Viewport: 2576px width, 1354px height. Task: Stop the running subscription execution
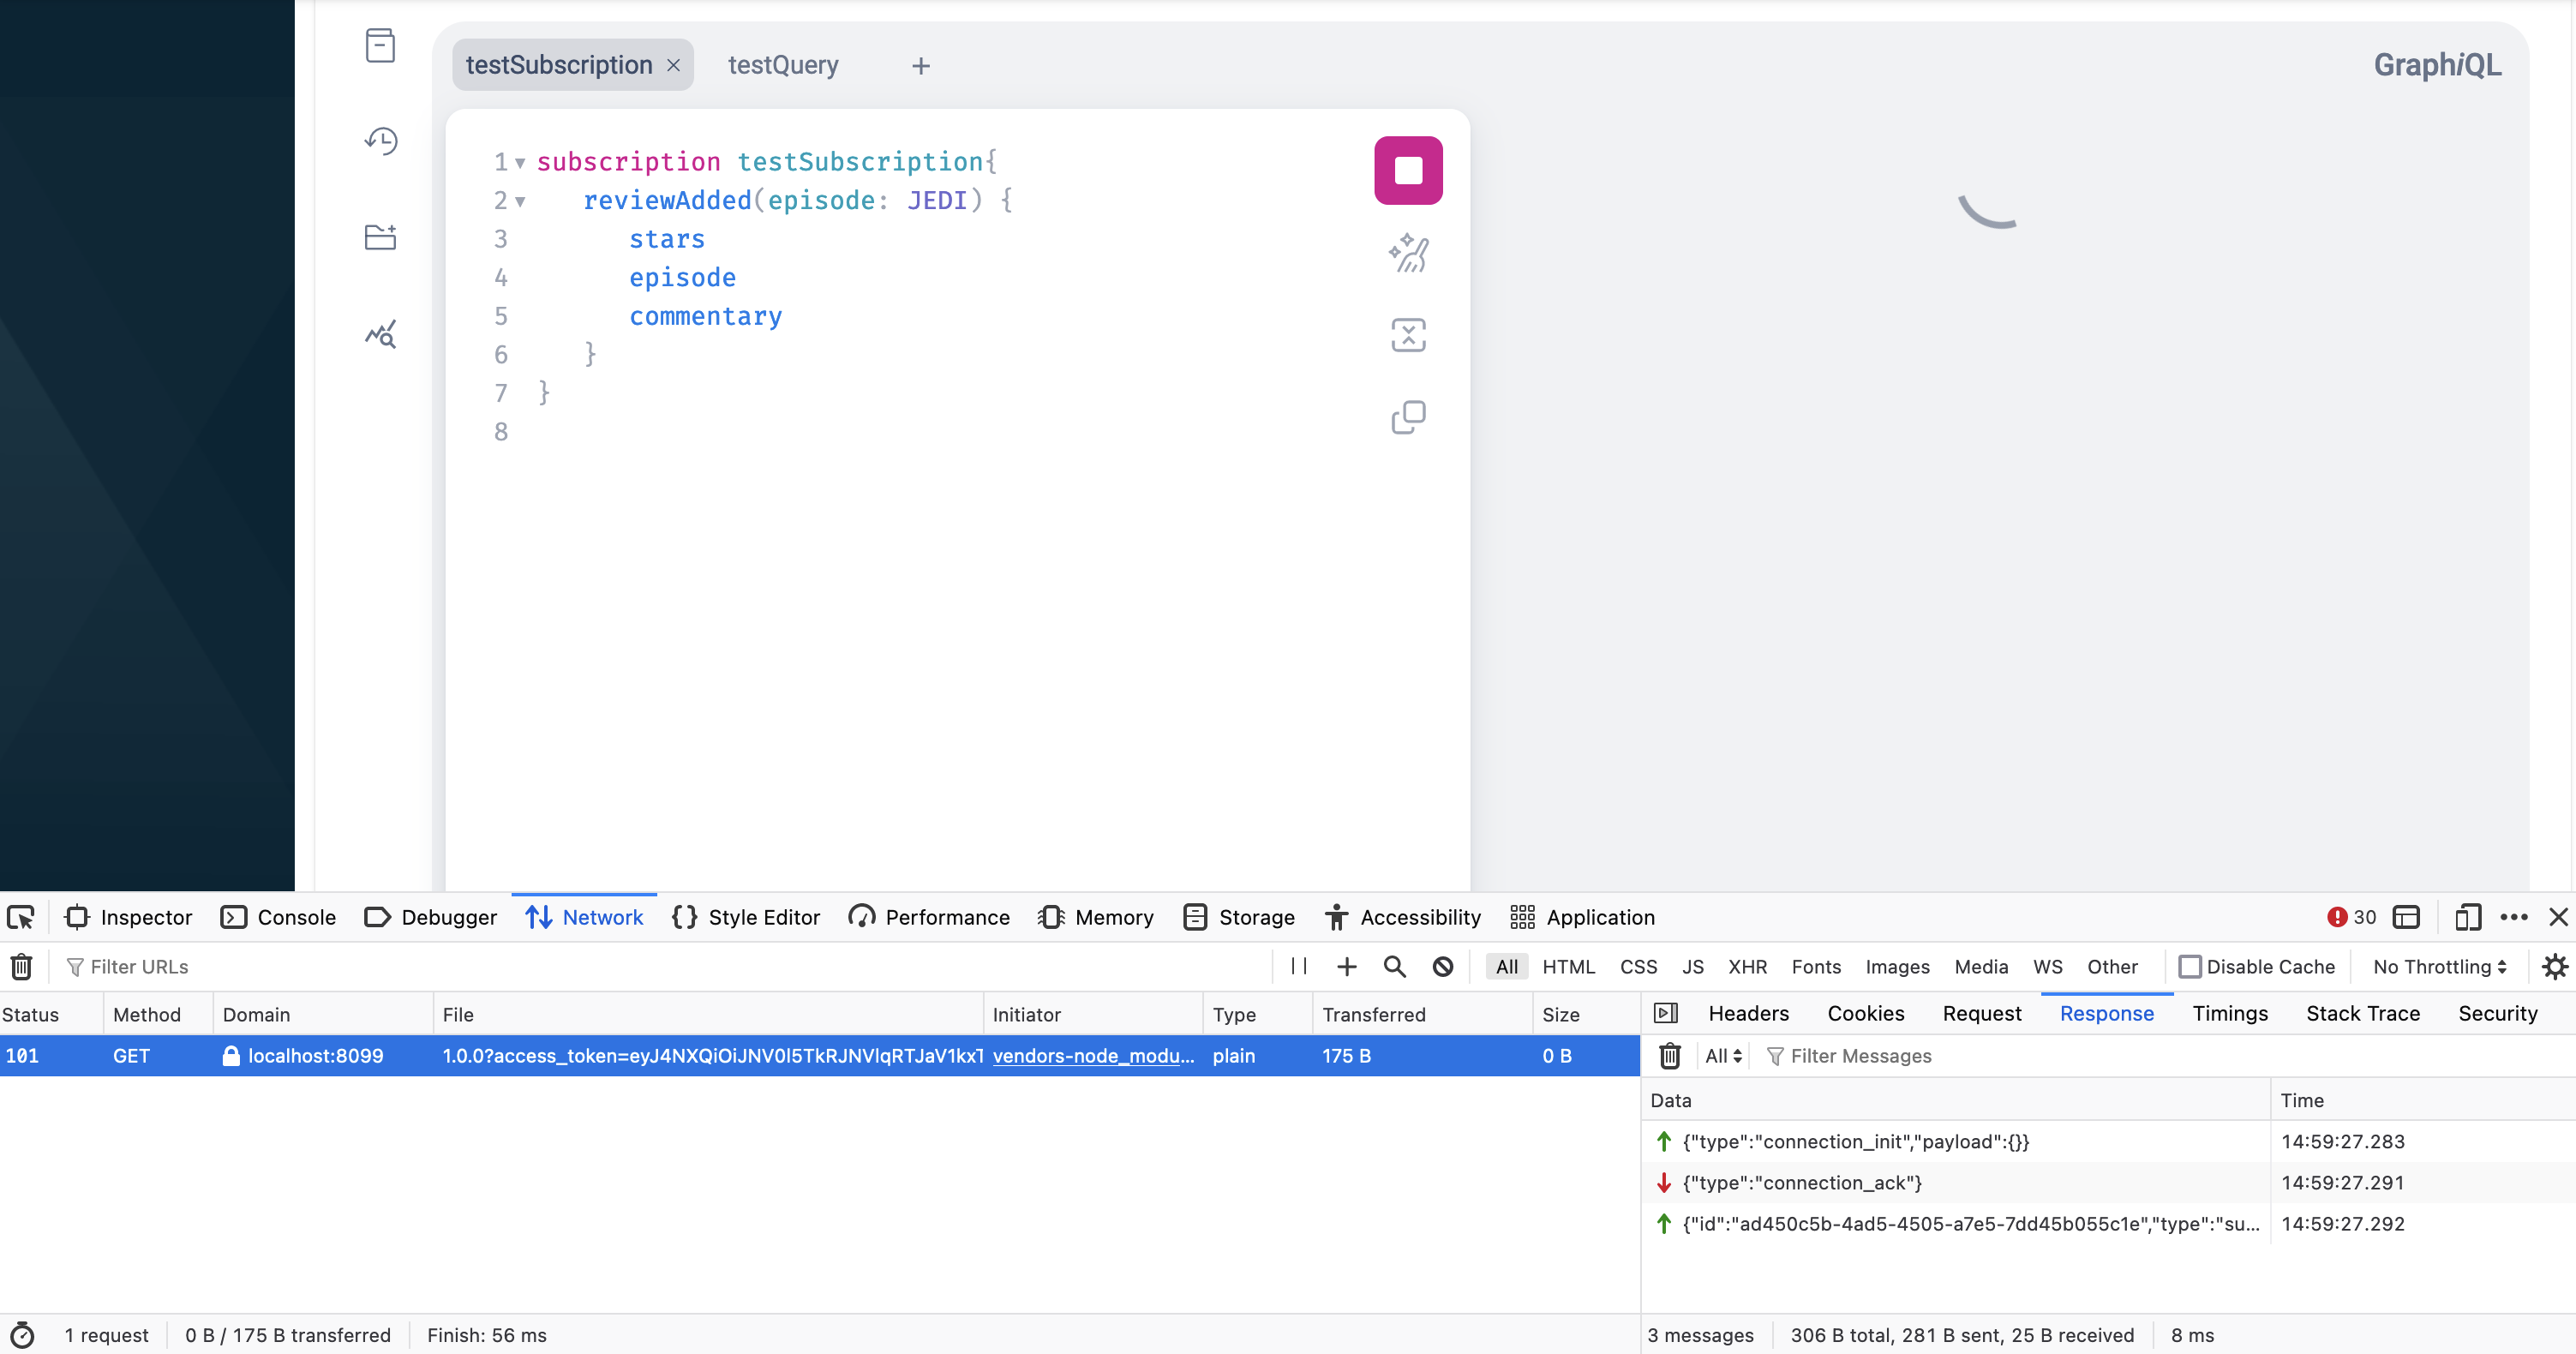1408,170
